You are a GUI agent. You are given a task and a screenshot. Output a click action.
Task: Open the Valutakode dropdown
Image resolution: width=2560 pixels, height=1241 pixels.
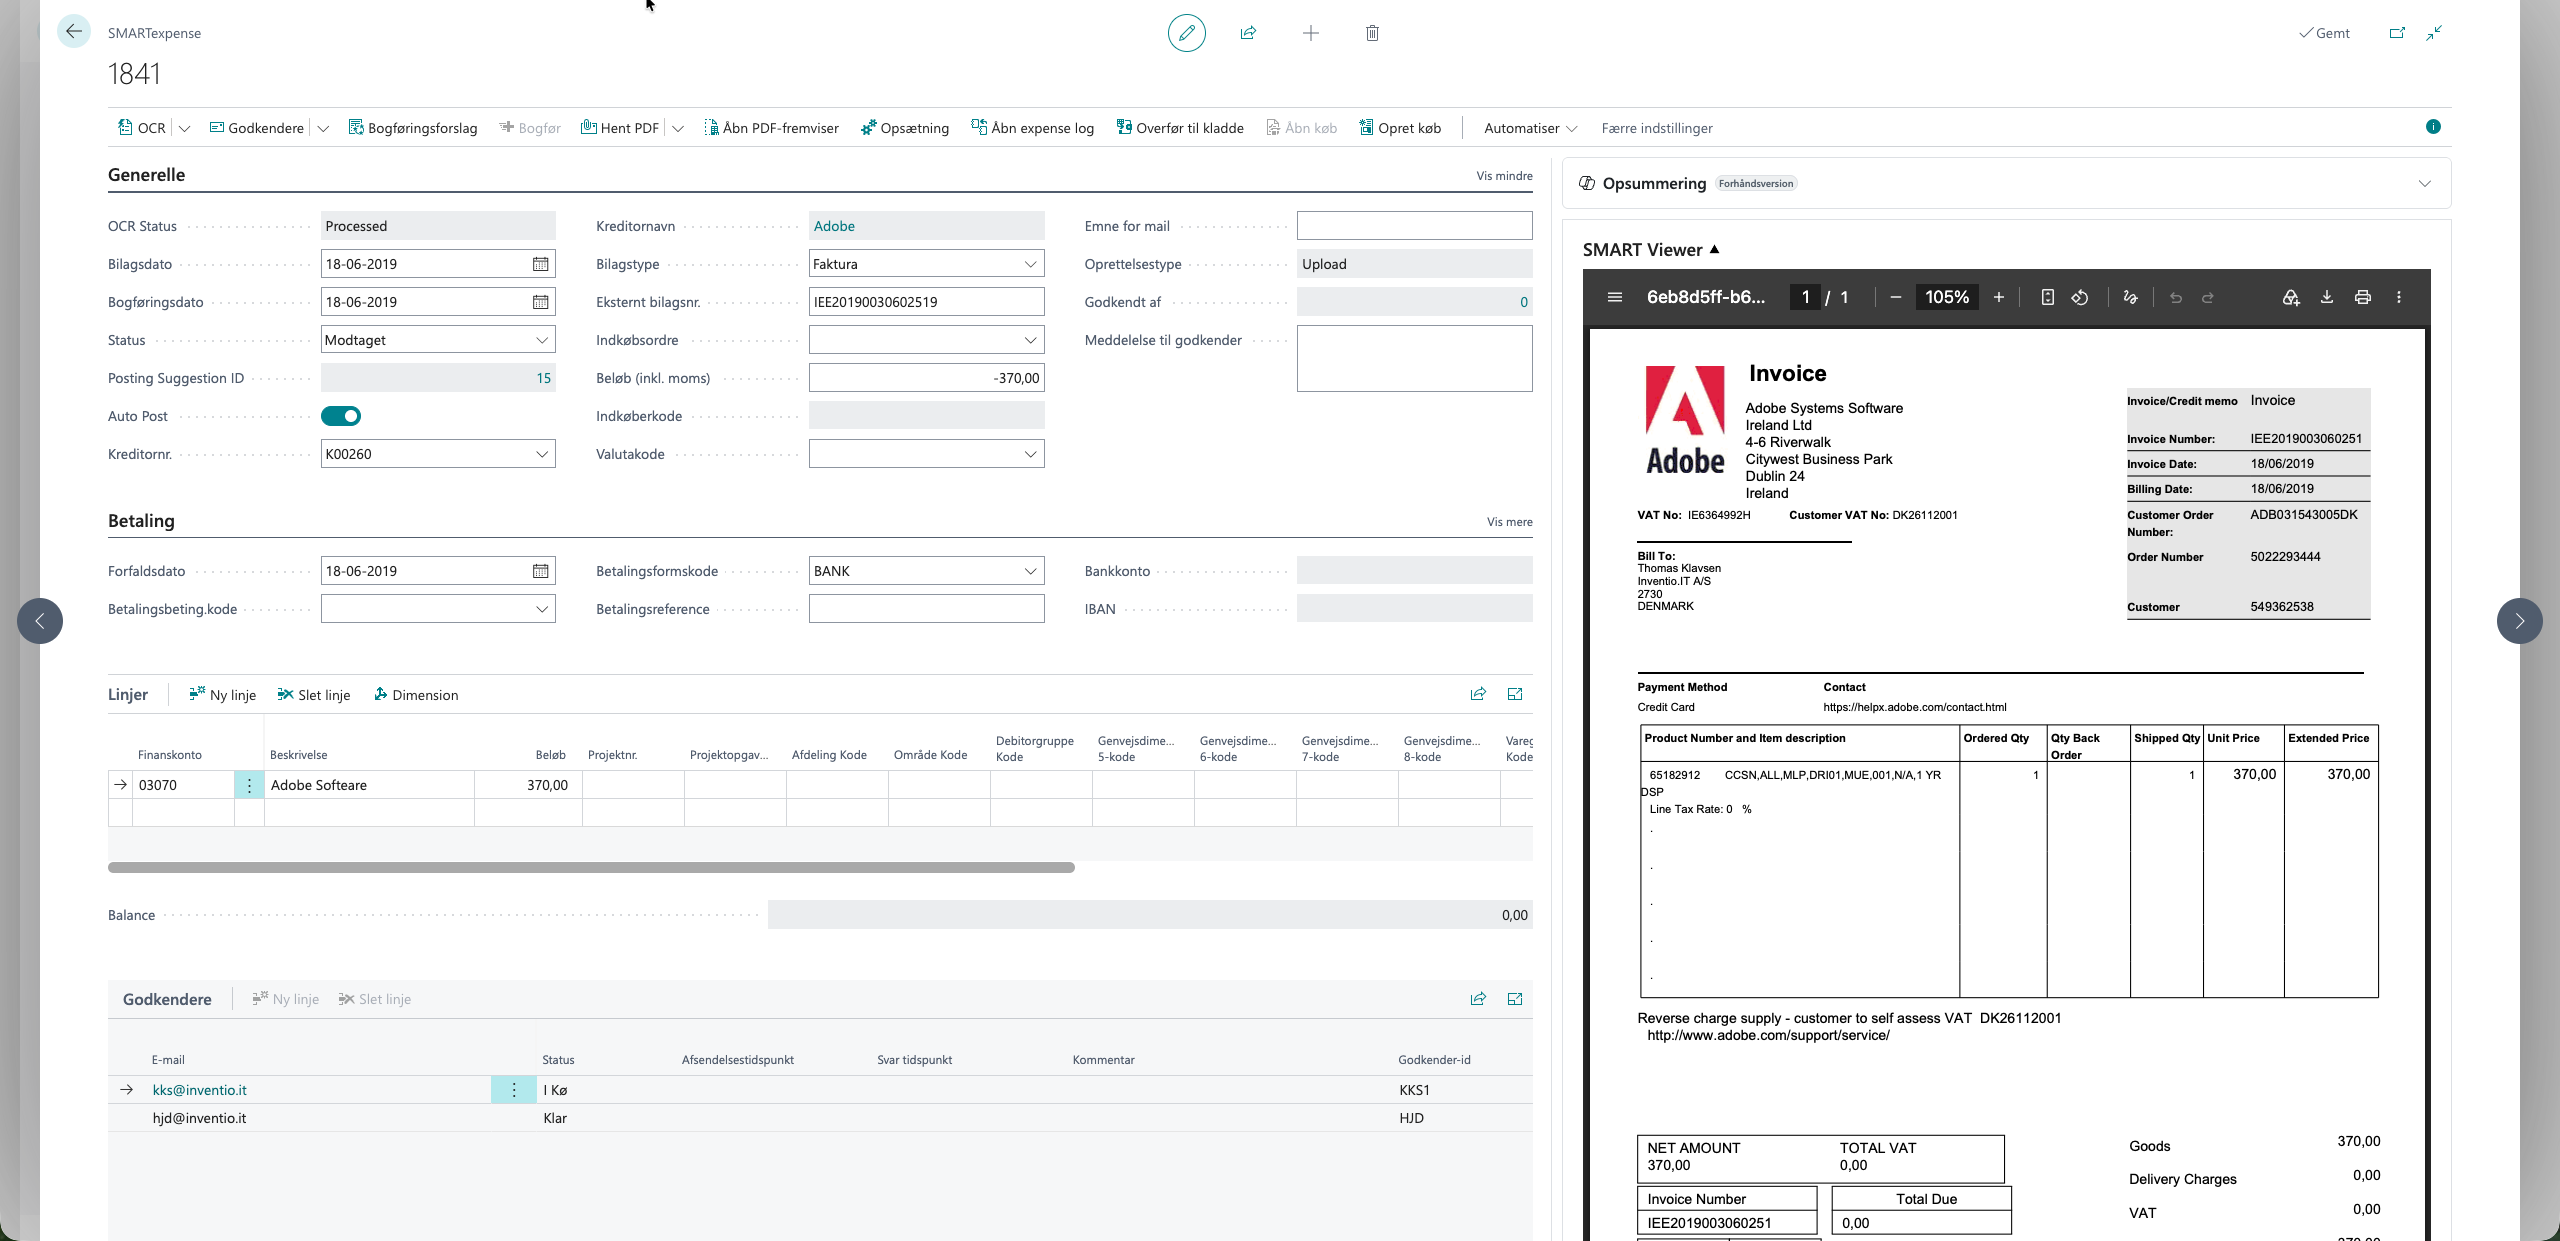coord(1030,454)
